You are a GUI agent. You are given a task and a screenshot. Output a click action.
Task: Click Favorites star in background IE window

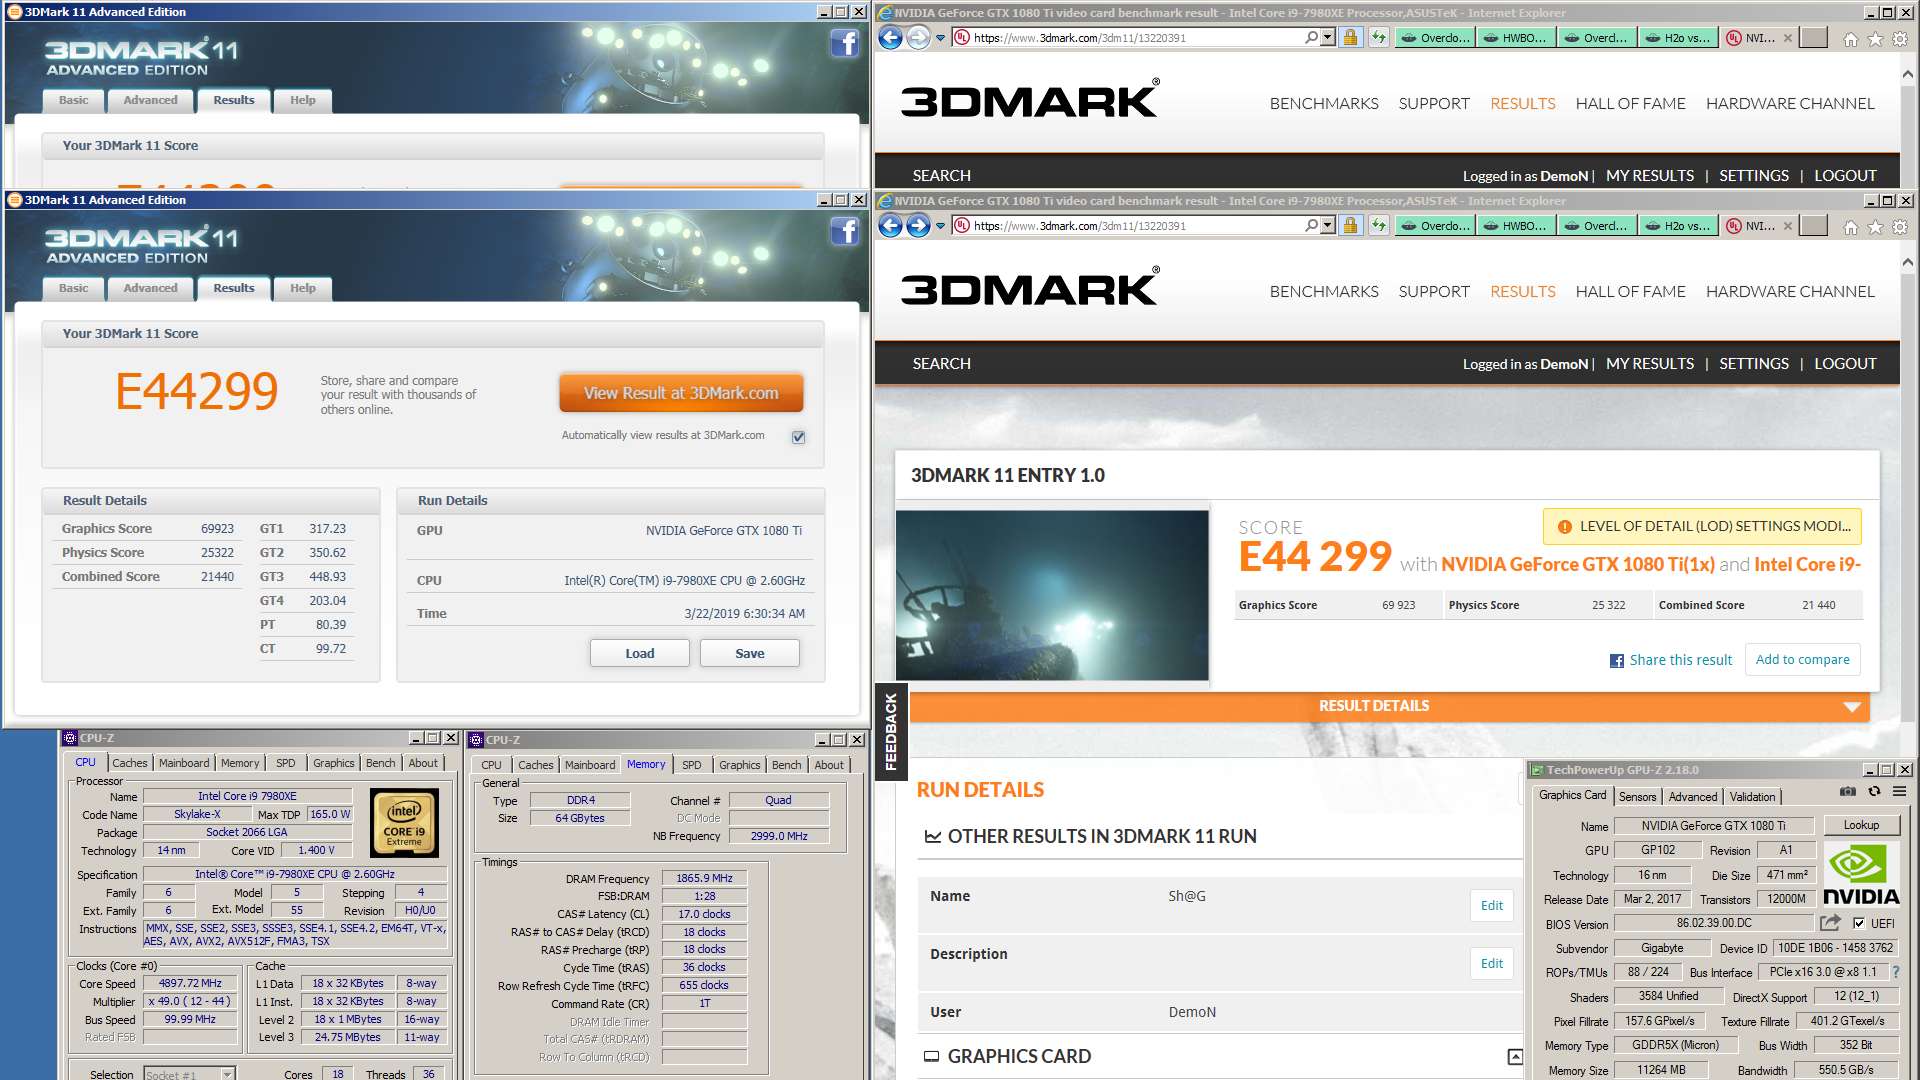(1876, 39)
